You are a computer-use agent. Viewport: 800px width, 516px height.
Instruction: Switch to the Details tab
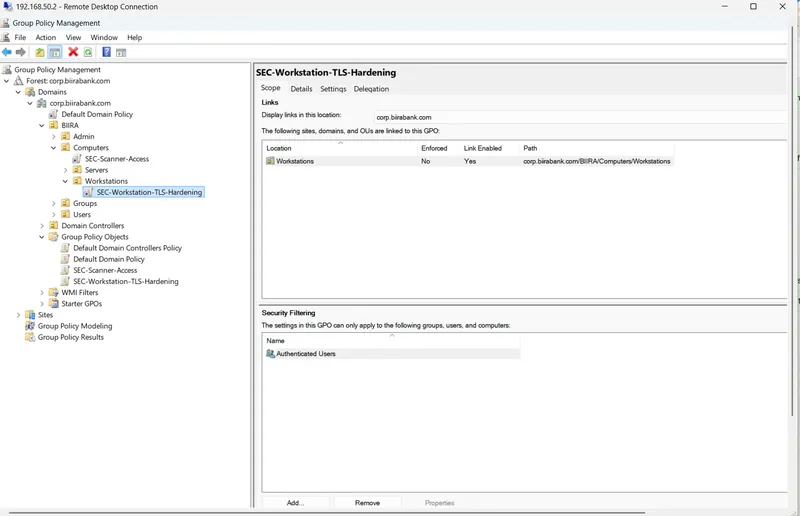[x=301, y=89]
